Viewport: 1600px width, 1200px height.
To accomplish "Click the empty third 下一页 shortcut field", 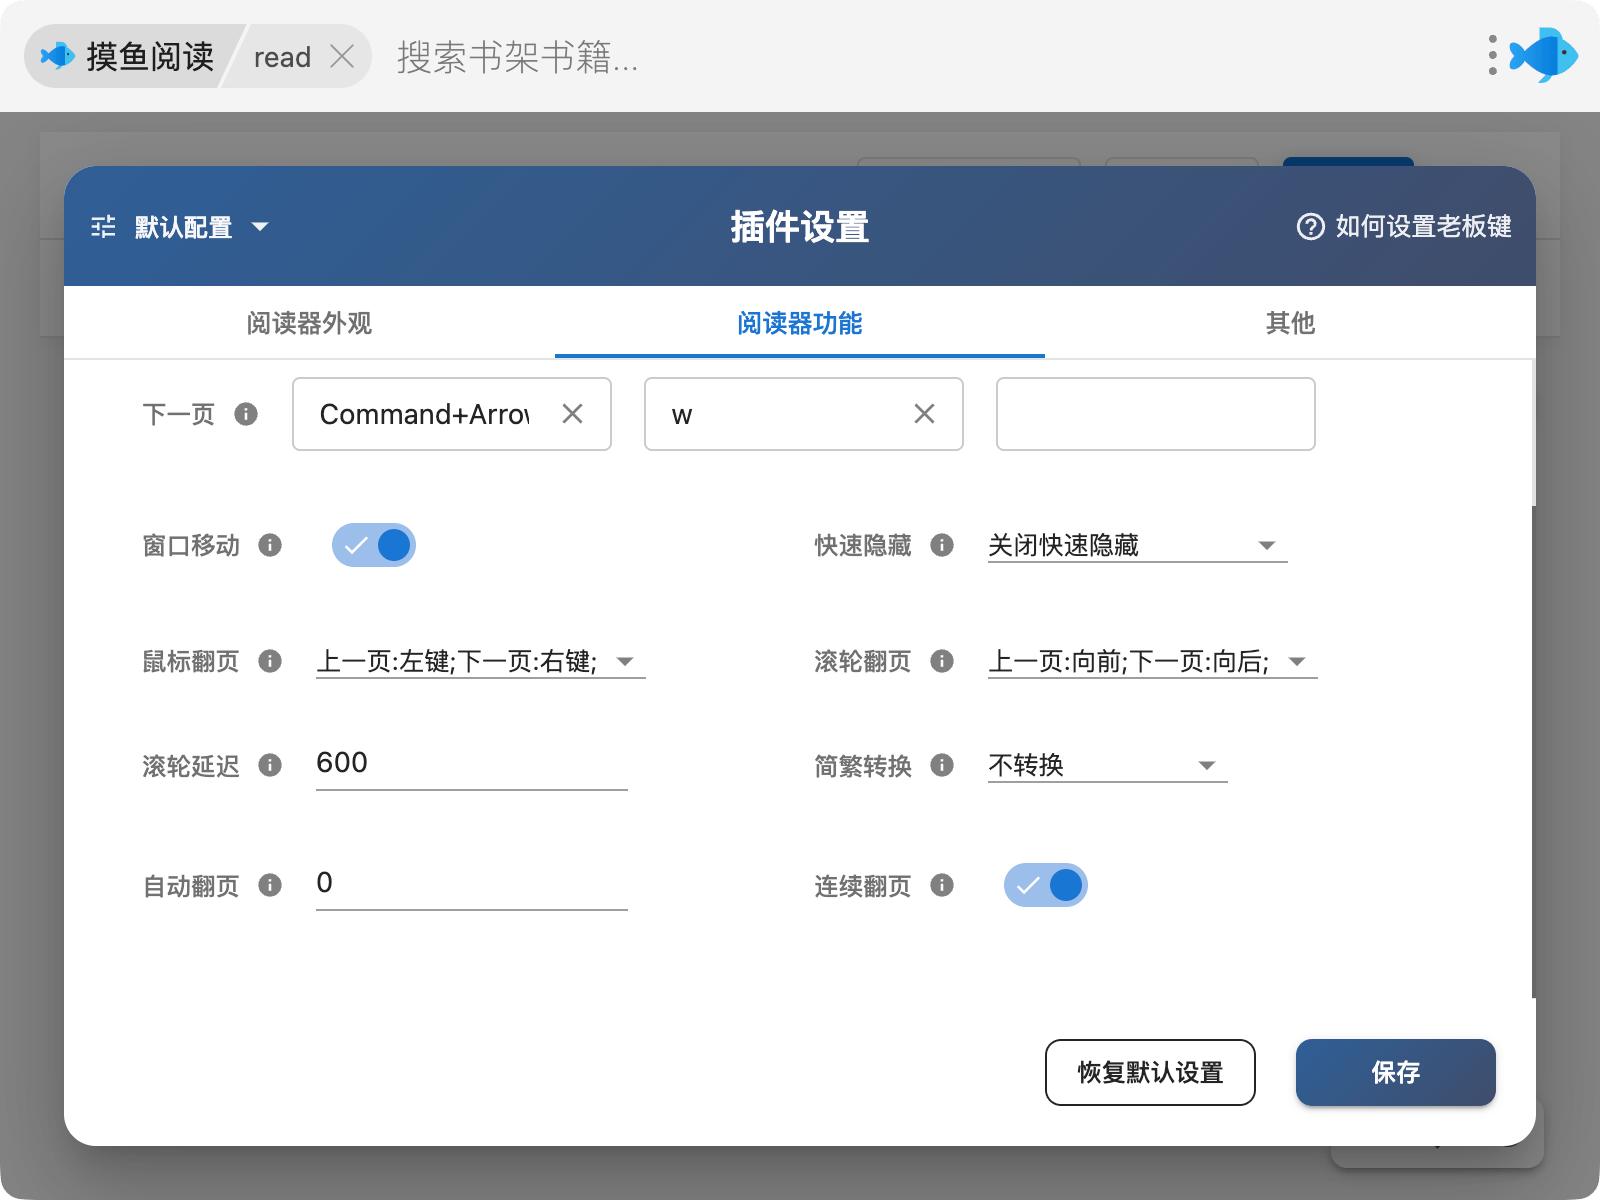I will [1155, 414].
